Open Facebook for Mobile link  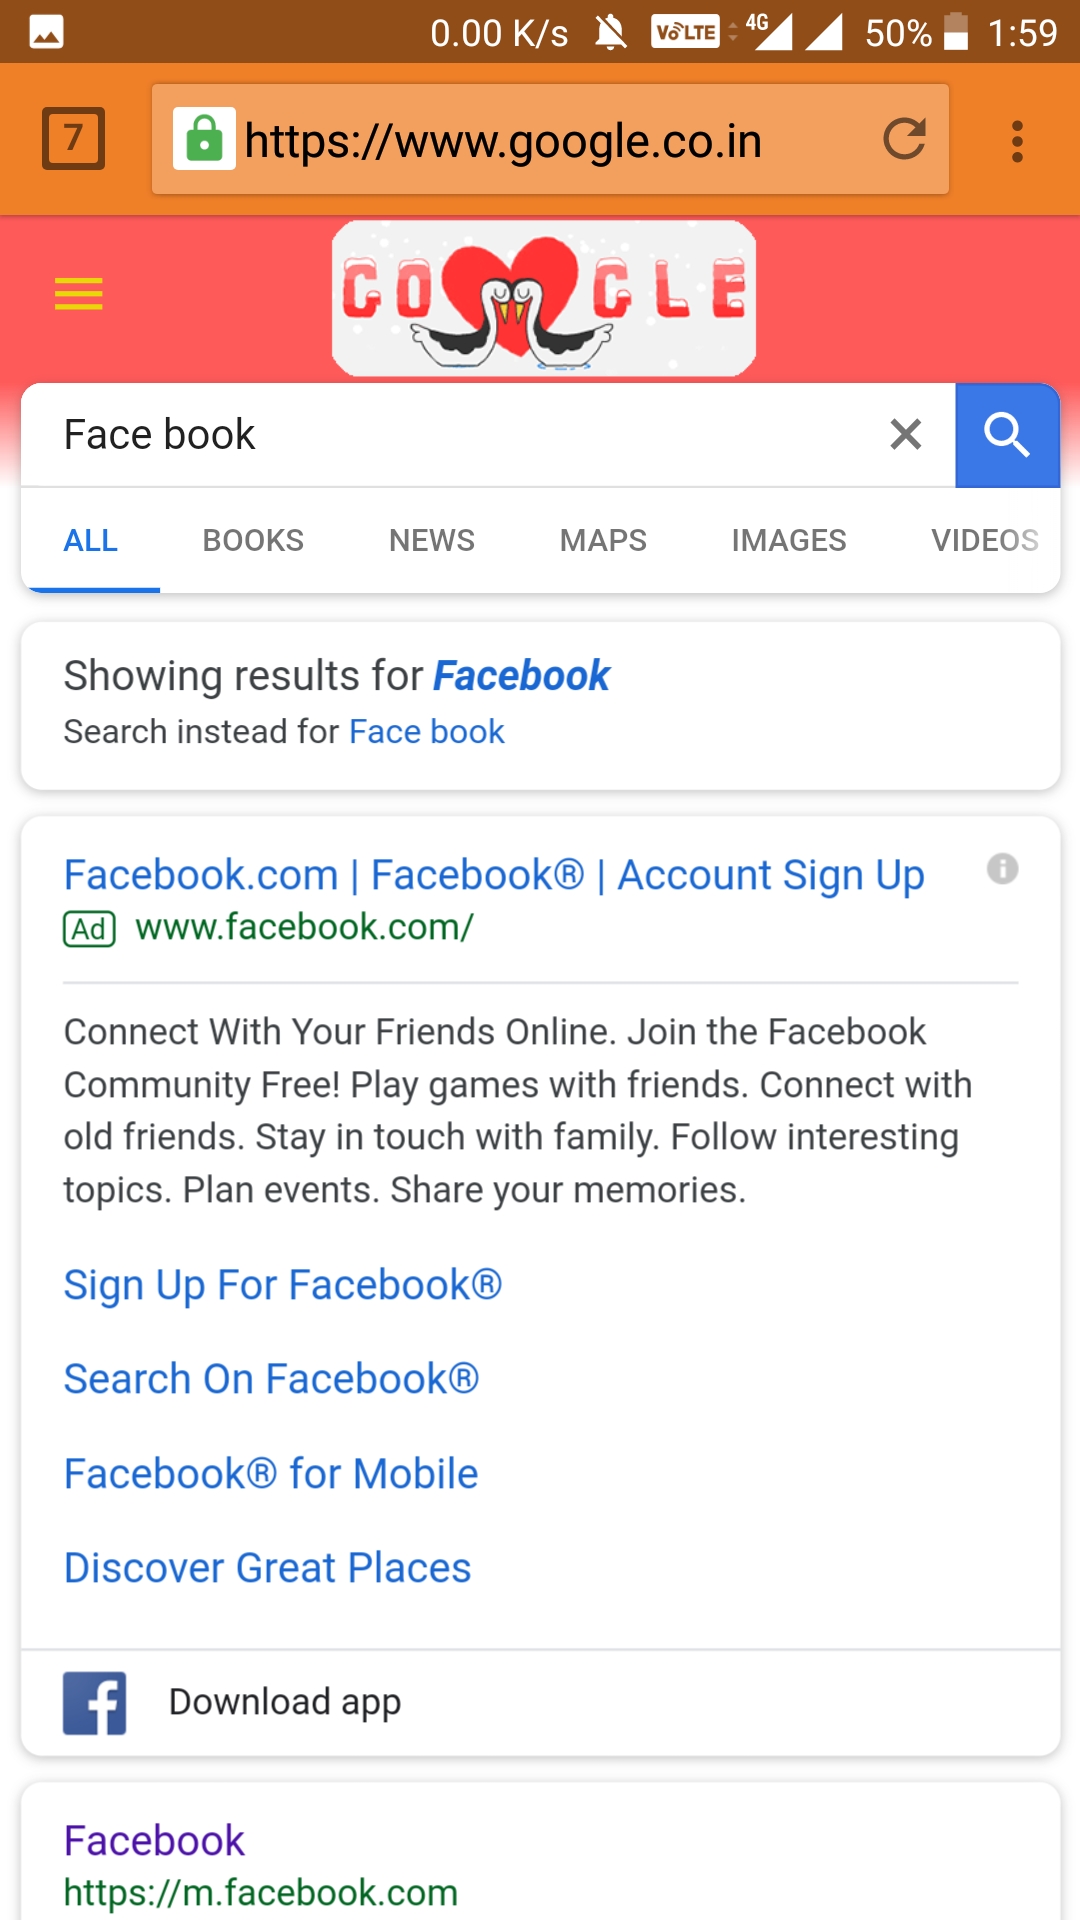click(271, 1474)
